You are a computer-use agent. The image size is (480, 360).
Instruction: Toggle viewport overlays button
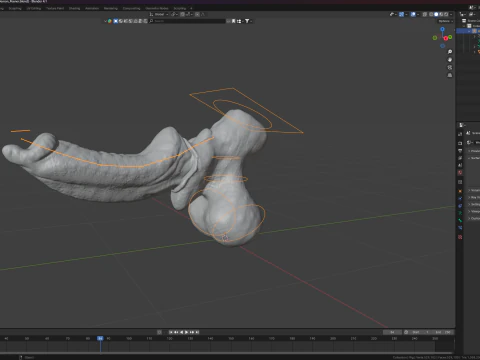point(413,14)
